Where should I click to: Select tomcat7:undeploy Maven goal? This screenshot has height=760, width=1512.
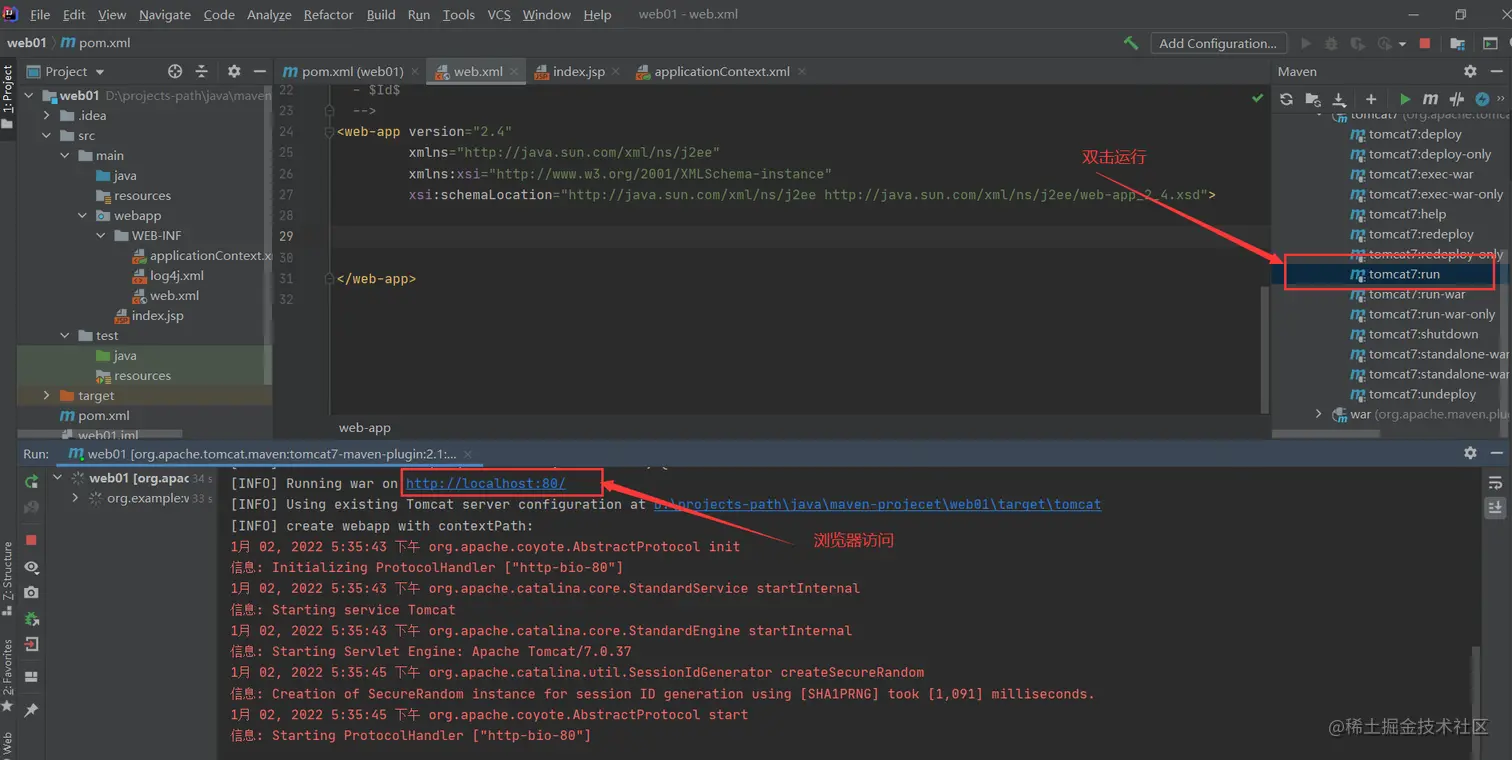(x=1422, y=394)
